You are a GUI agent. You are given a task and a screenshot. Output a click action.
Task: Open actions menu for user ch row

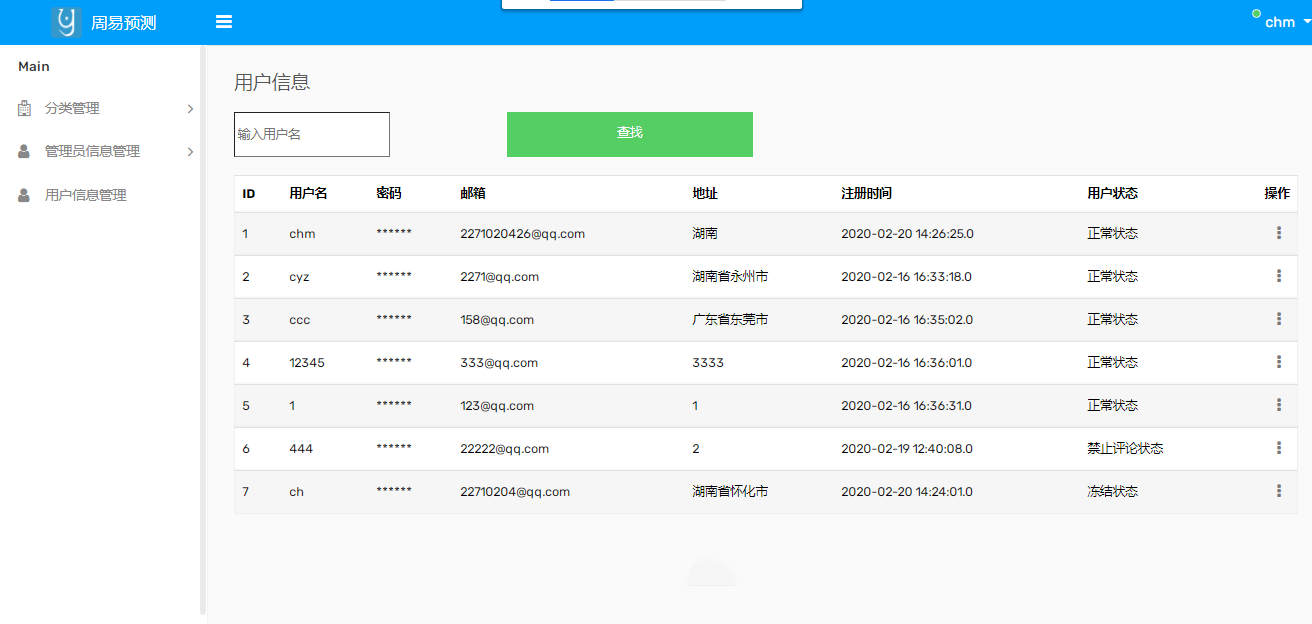coord(1278,491)
